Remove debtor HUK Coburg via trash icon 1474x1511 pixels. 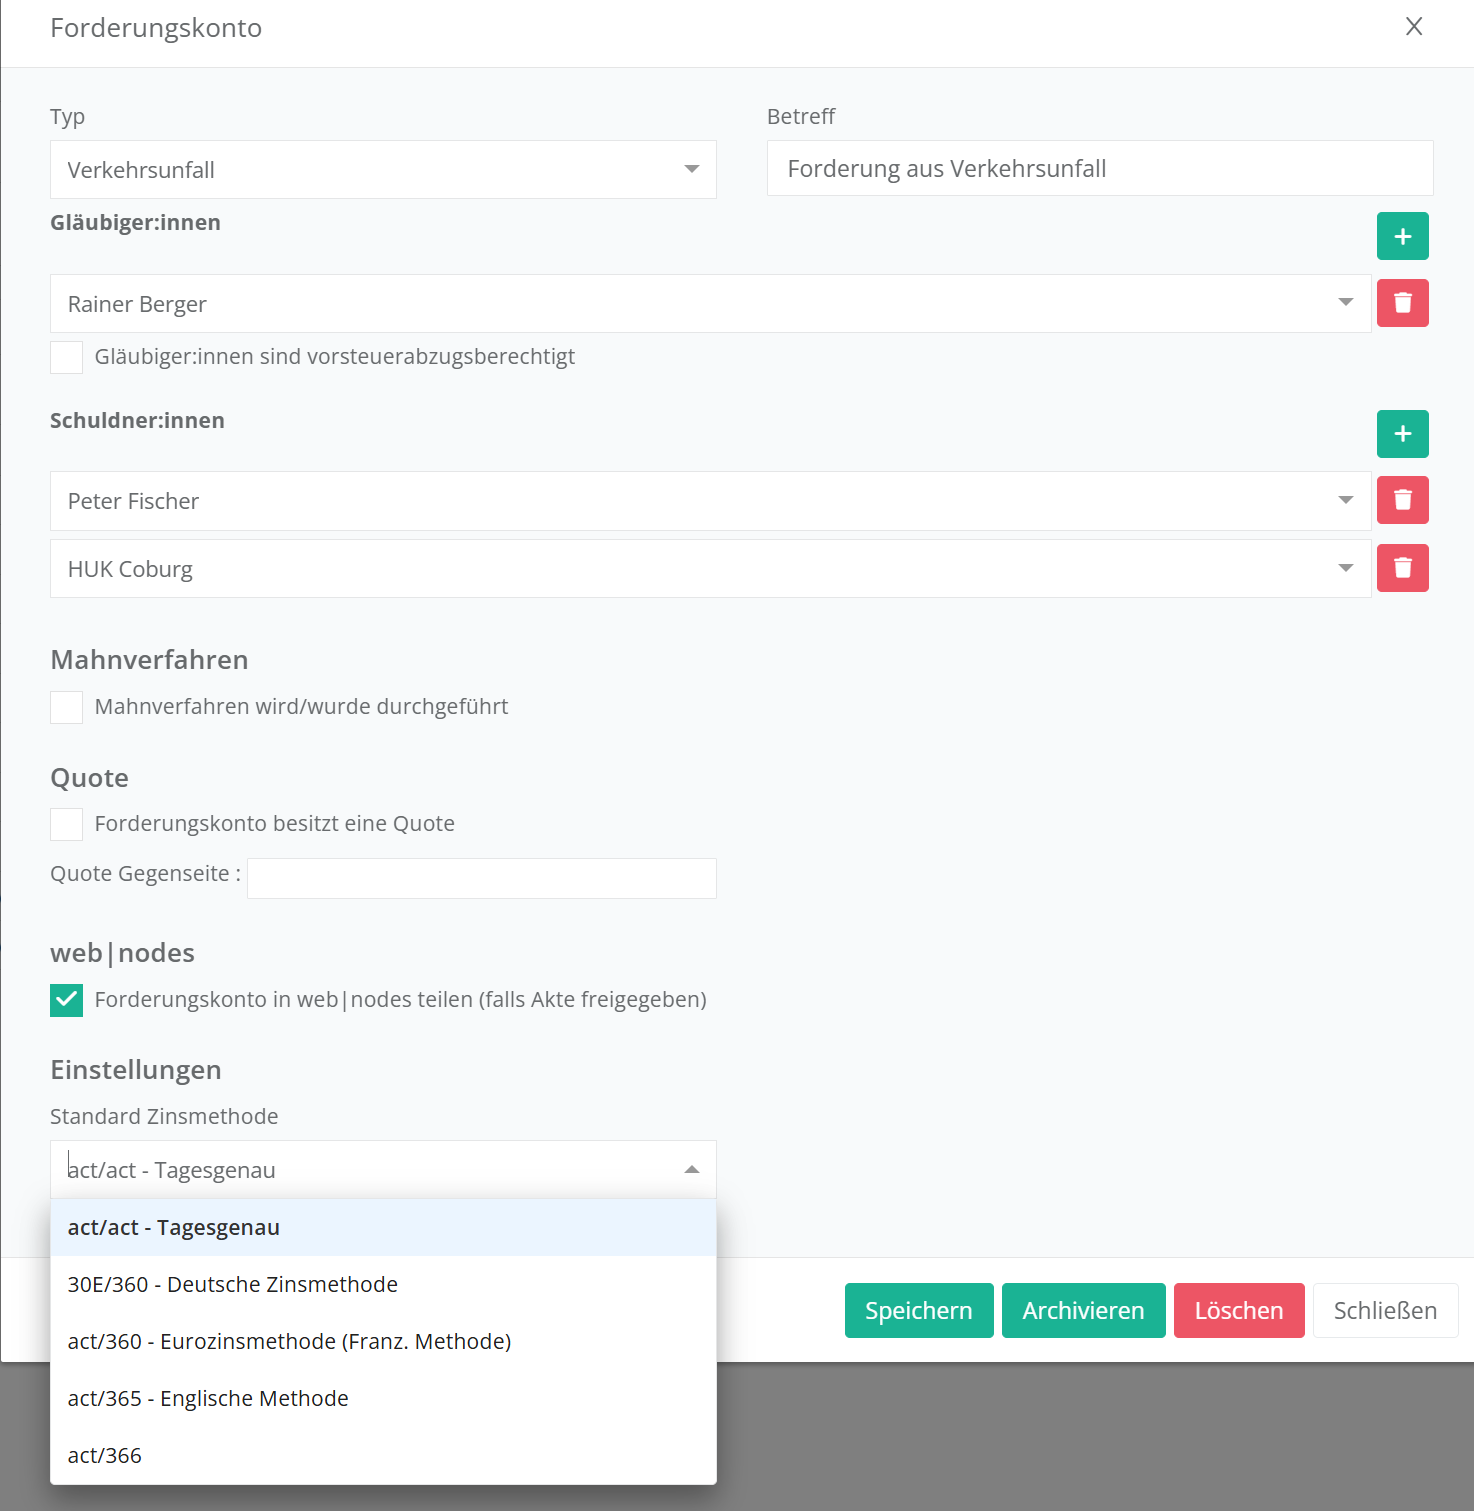(x=1402, y=568)
